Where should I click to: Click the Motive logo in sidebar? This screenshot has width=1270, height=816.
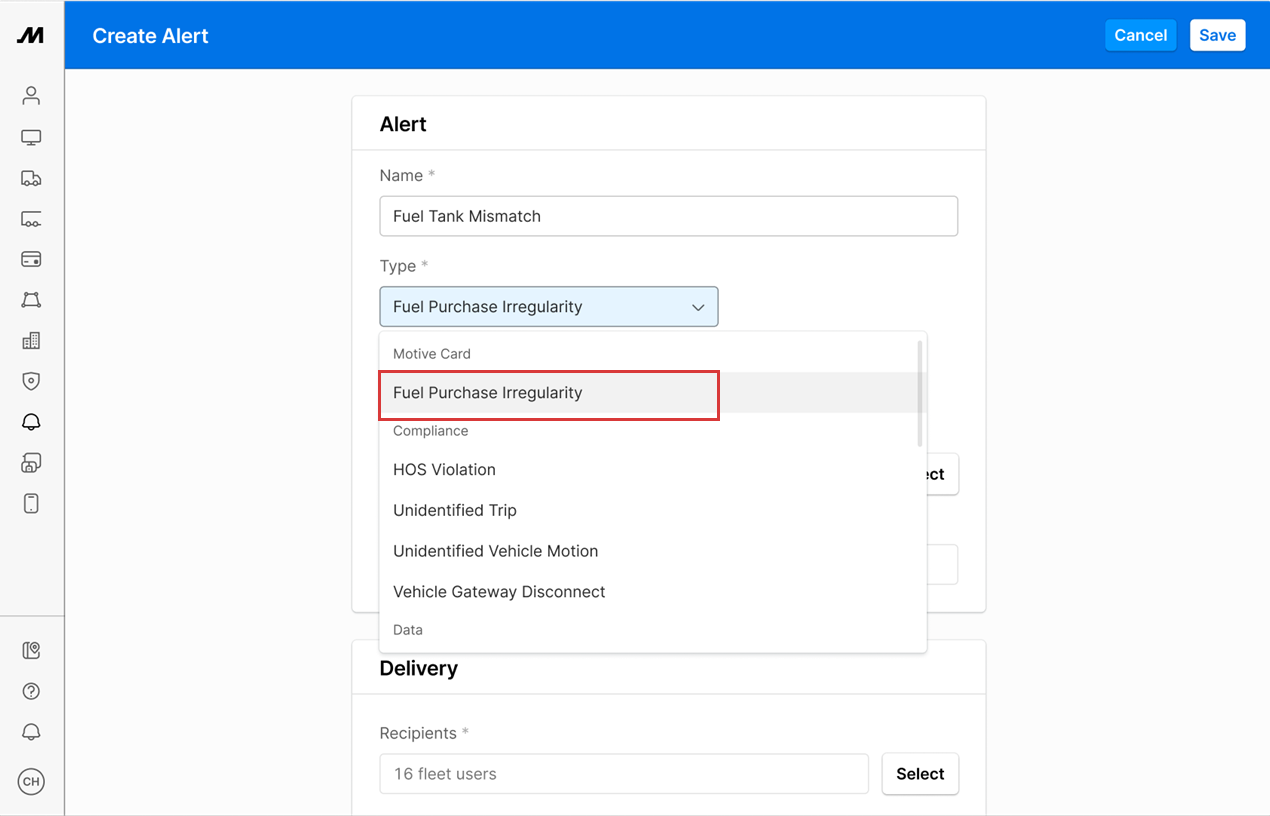pos(31,35)
